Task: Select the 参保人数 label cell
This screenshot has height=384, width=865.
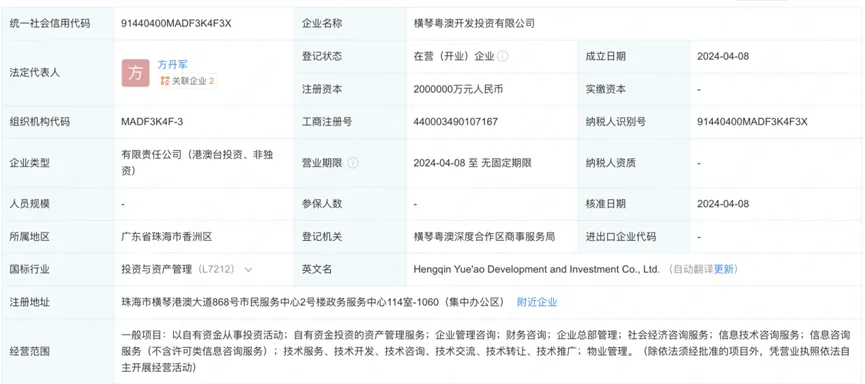Action: tap(350, 204)
